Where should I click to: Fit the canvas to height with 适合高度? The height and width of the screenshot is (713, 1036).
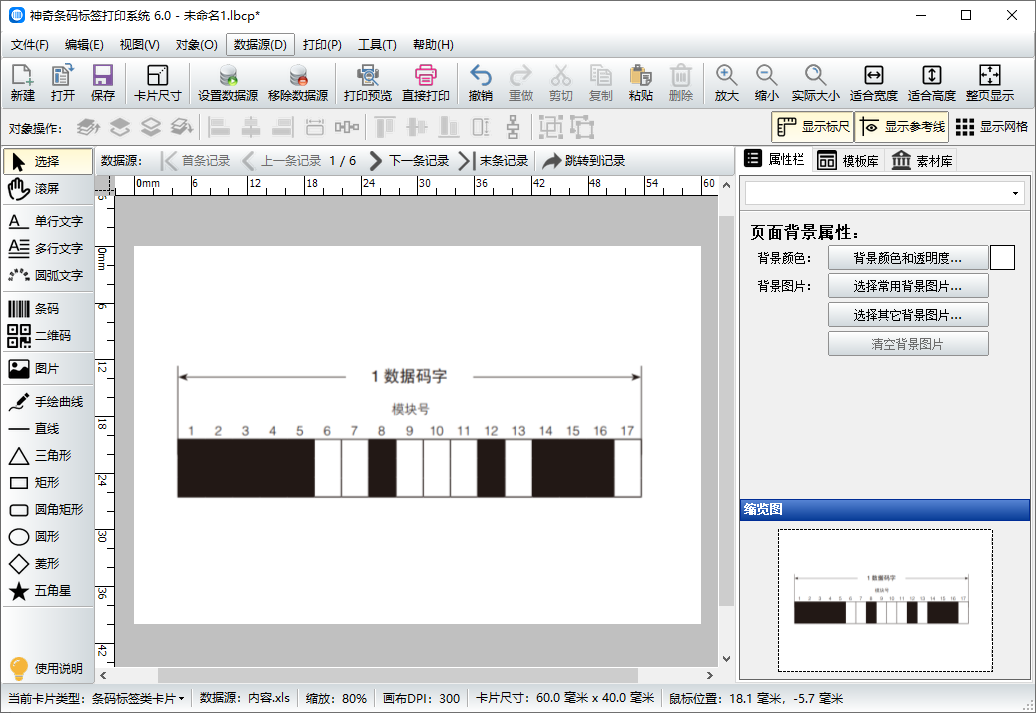point(932,83)
